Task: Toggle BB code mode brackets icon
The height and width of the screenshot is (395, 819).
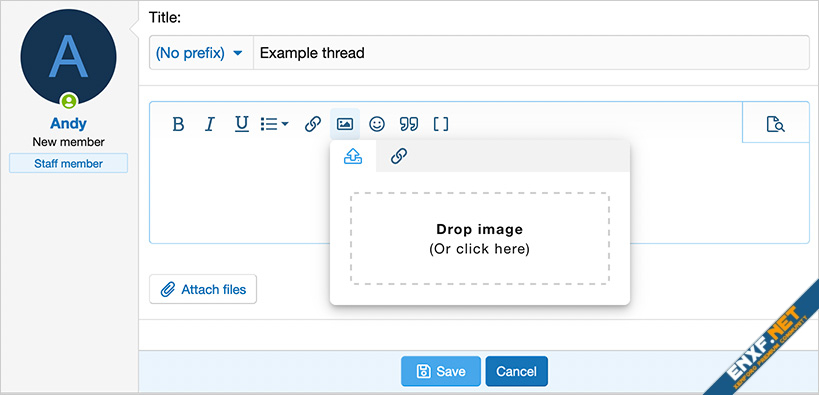Action: pos(441,124)
